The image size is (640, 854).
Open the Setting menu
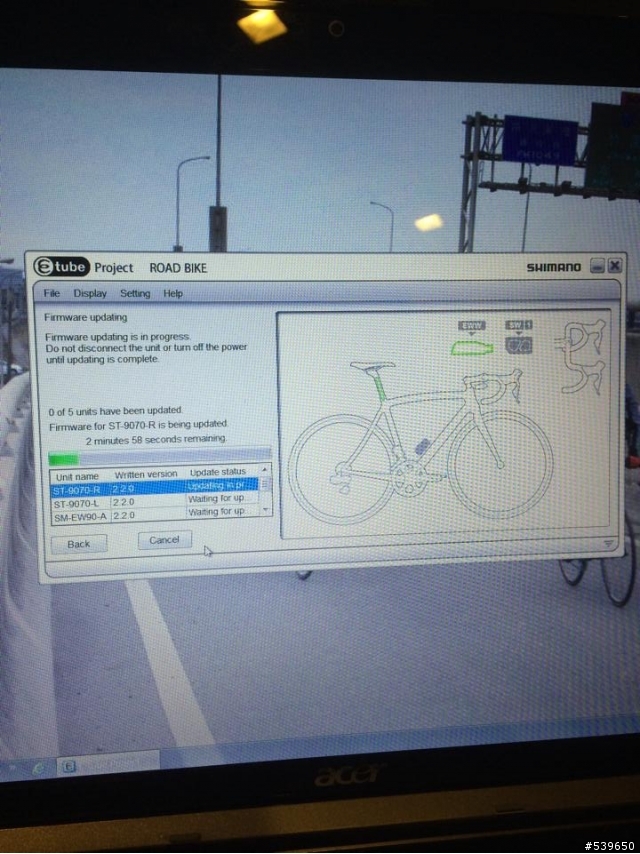pos(135,293)
